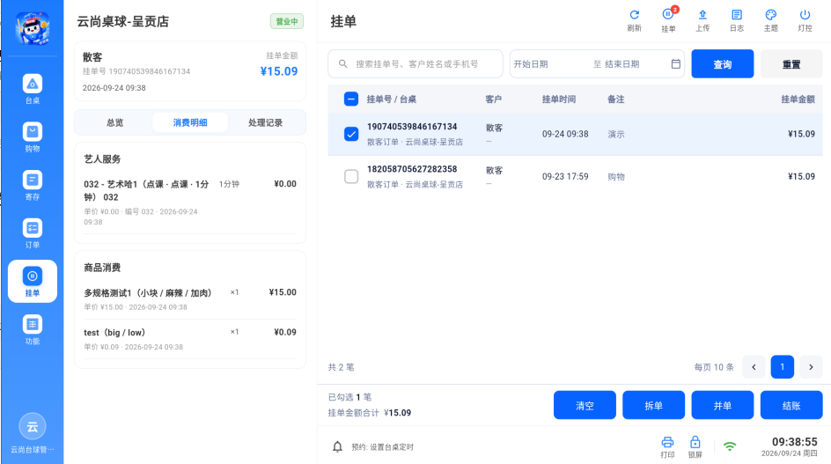Go to next page arrow
The image size is (831, 464).
(x=811, y=367)
